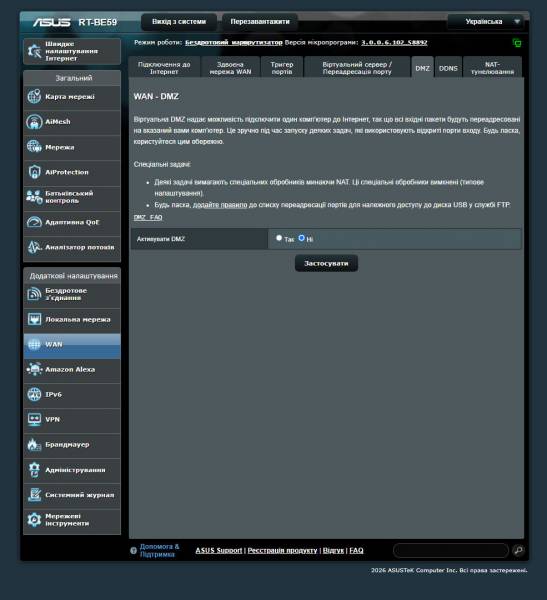This screenshot has width=547, height=600.
Task: Click Вихід з системи logout button
Action: [x=179, y=22]
